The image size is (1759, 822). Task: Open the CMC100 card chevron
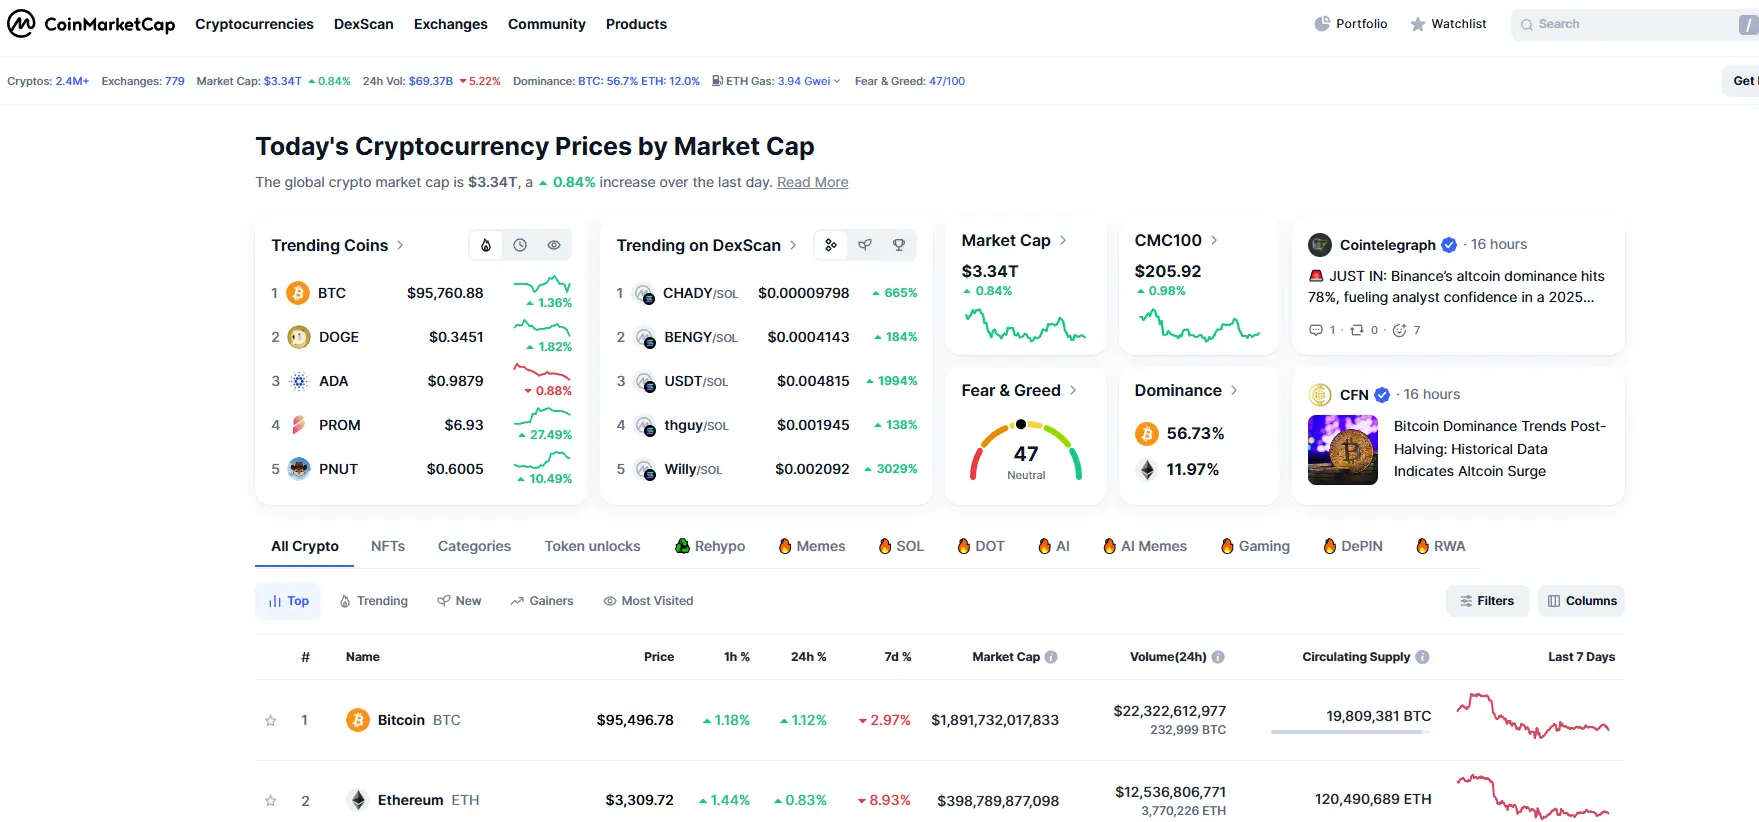click(1214, 240)
